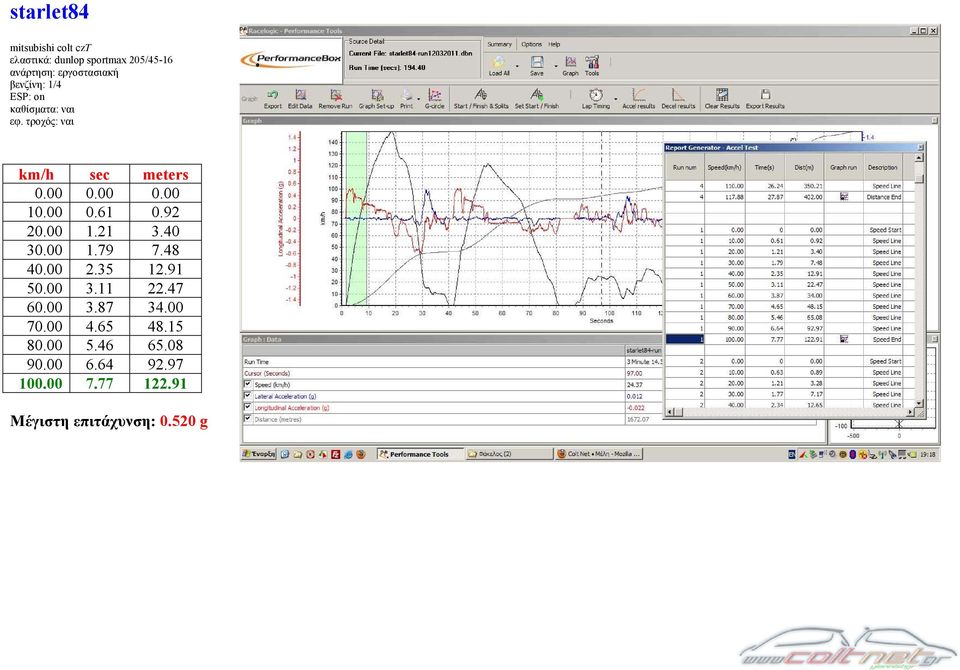Open the Load All dropdown arrow

coord(517,66)
